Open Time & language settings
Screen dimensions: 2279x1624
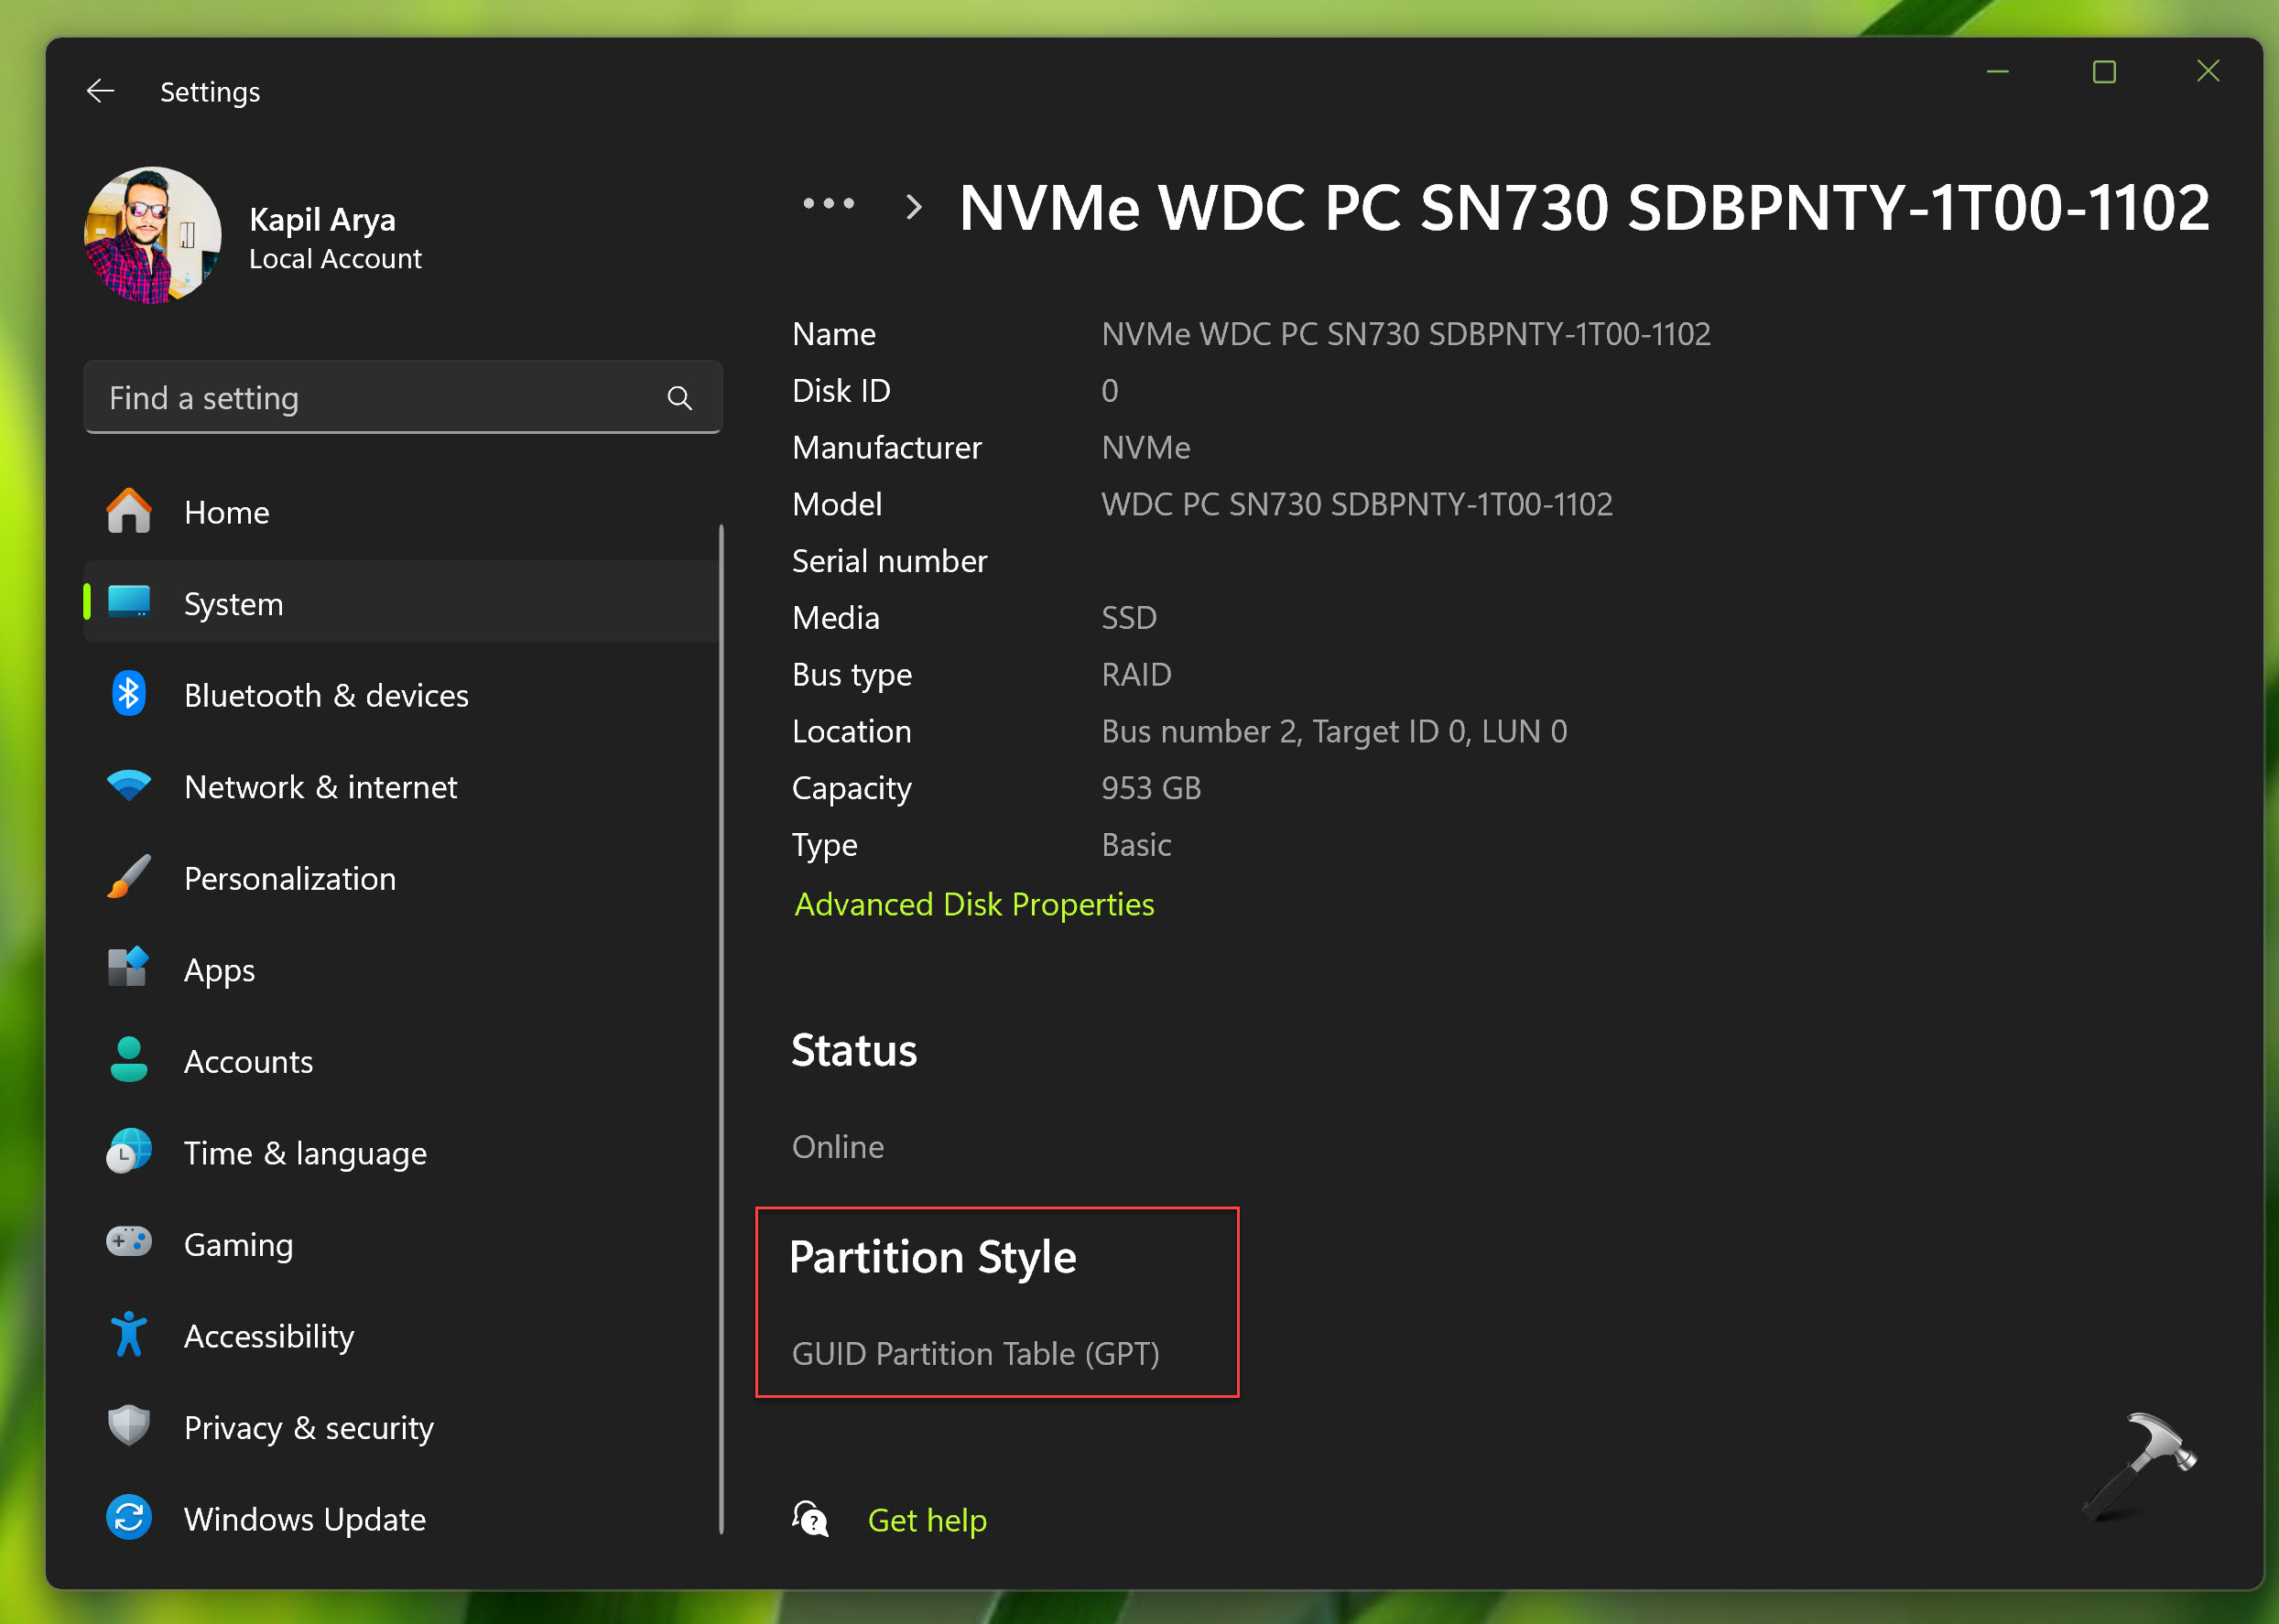point(305,1153)
